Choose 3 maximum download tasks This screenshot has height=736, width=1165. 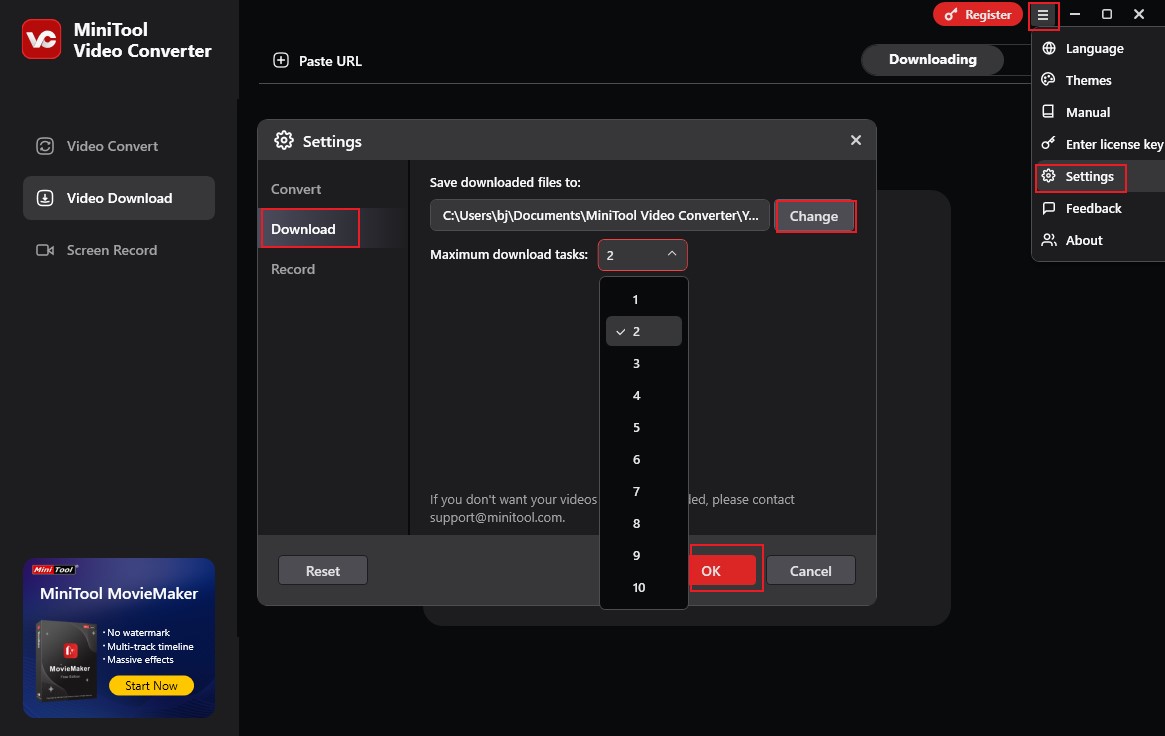pos(643,363)
